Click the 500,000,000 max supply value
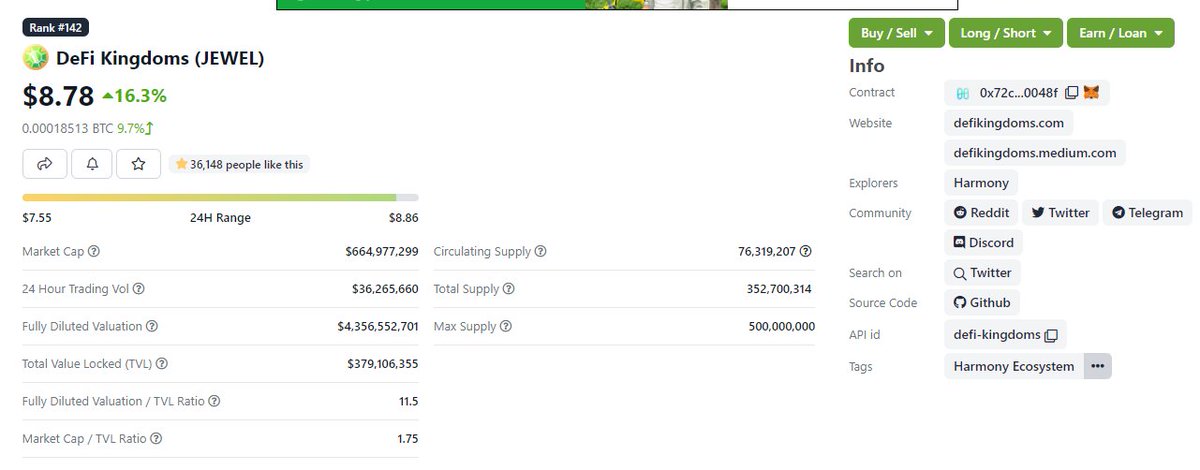Screen dimensions: 1200x470 tap(781, 326)
